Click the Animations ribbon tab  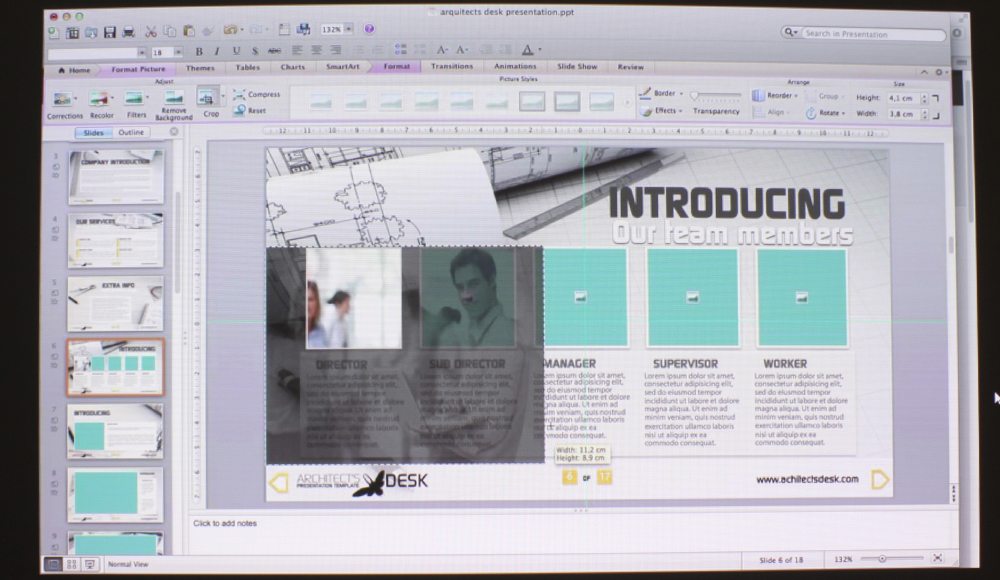(515, 66)
